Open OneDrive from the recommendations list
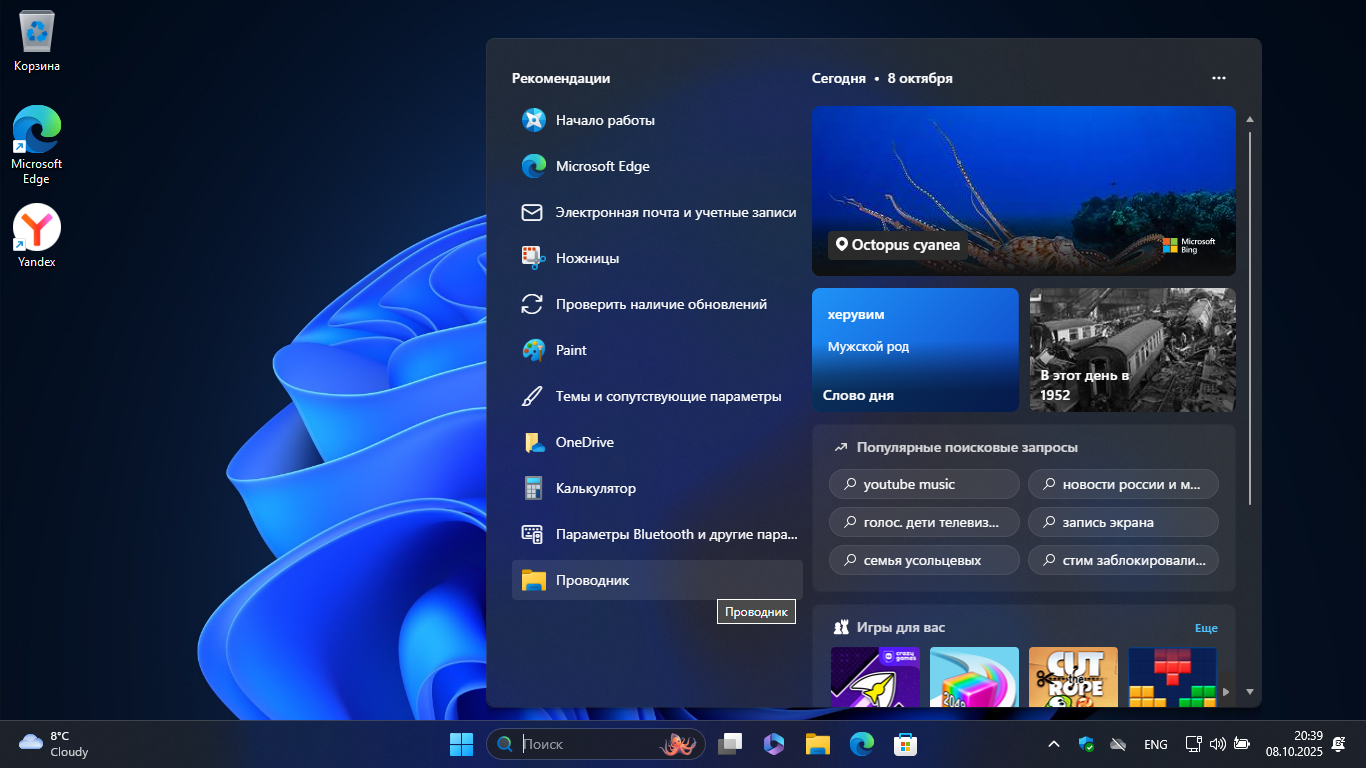The height and width of the screenshot is (768, 1366). 584,442
